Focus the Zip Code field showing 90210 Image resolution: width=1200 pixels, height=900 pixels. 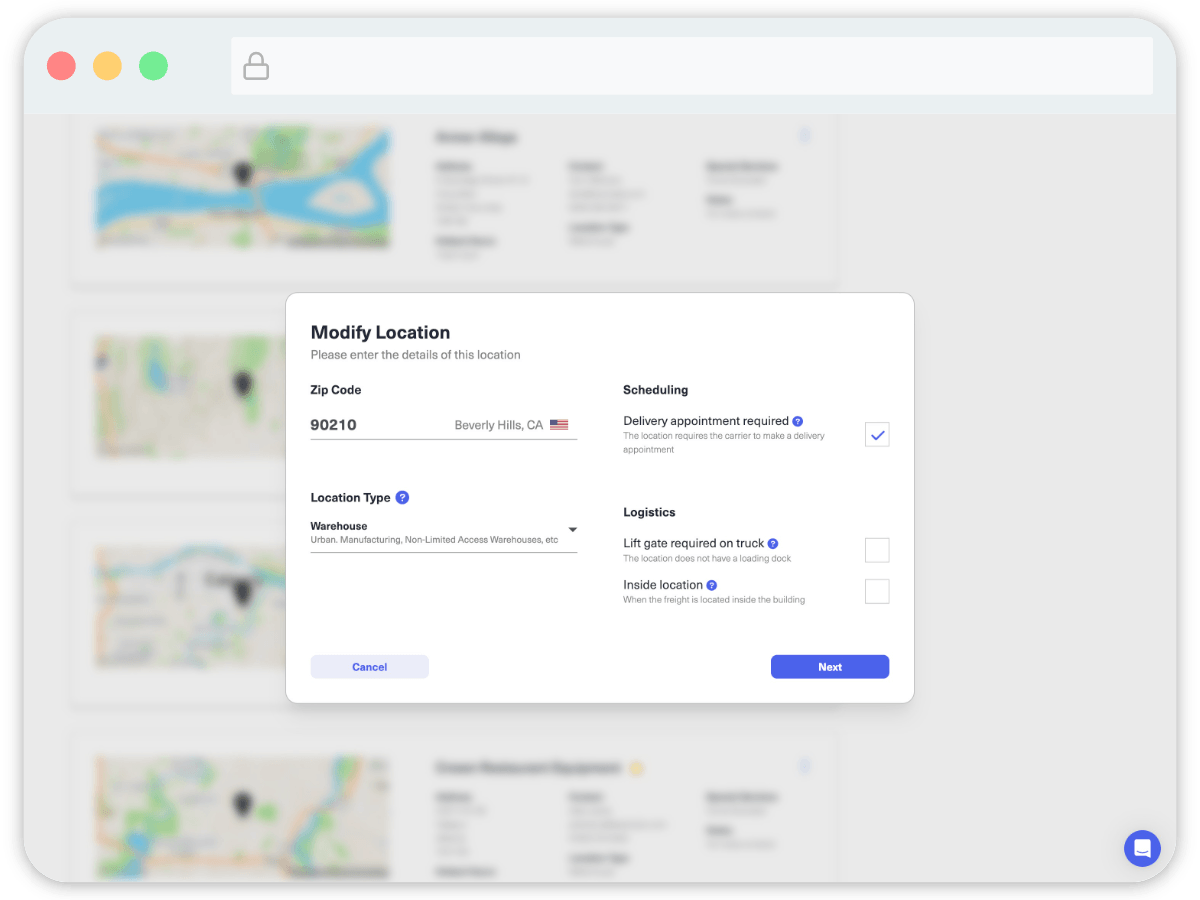[x=380, y=425]
